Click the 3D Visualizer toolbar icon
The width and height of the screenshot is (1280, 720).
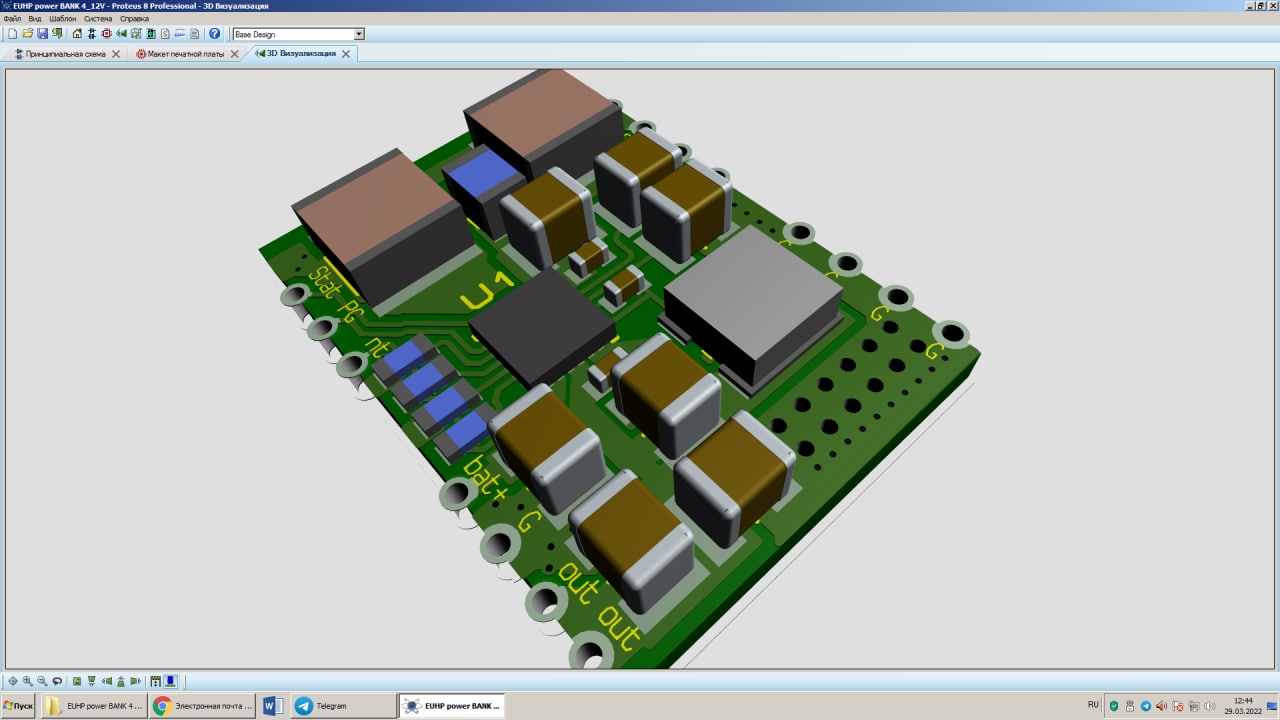121,34
